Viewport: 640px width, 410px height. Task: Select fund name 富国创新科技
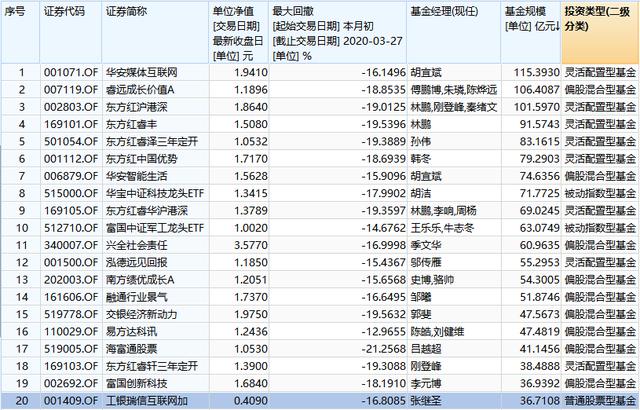(136, 383)
